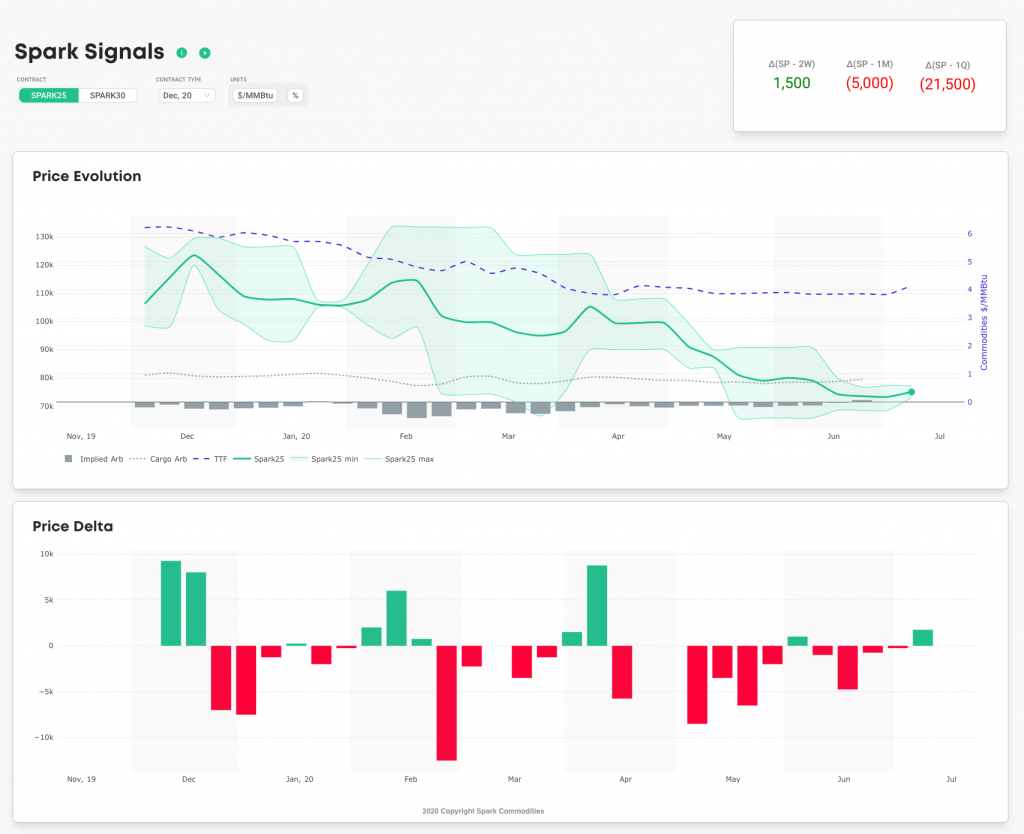The width and height of the screenshot is (1024, 834).
Task: Click the Commodities $/MMBtu axis label
Action: coord(983,320)
